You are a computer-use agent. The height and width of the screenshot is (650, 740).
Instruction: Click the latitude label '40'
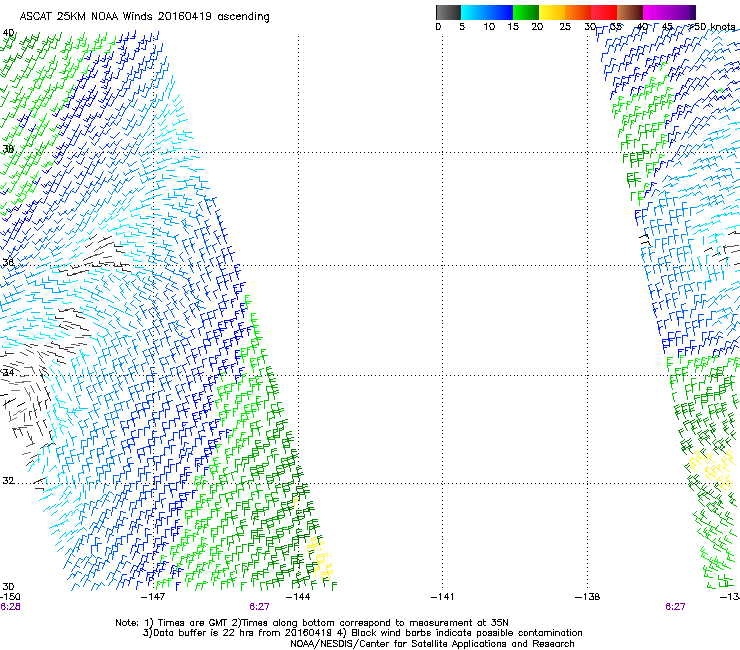(x=8, y=33)
